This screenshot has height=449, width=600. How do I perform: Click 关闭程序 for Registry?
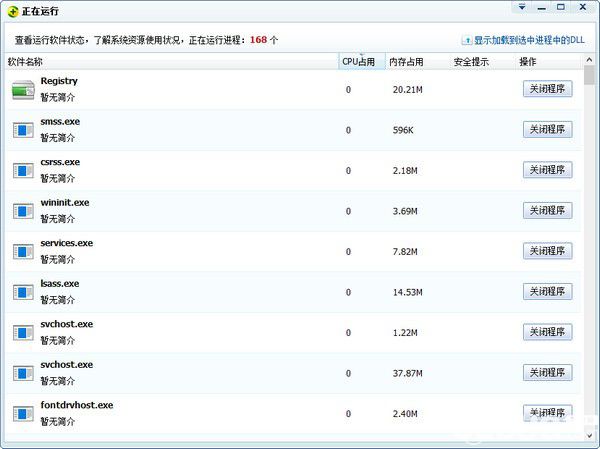(548, 89)
